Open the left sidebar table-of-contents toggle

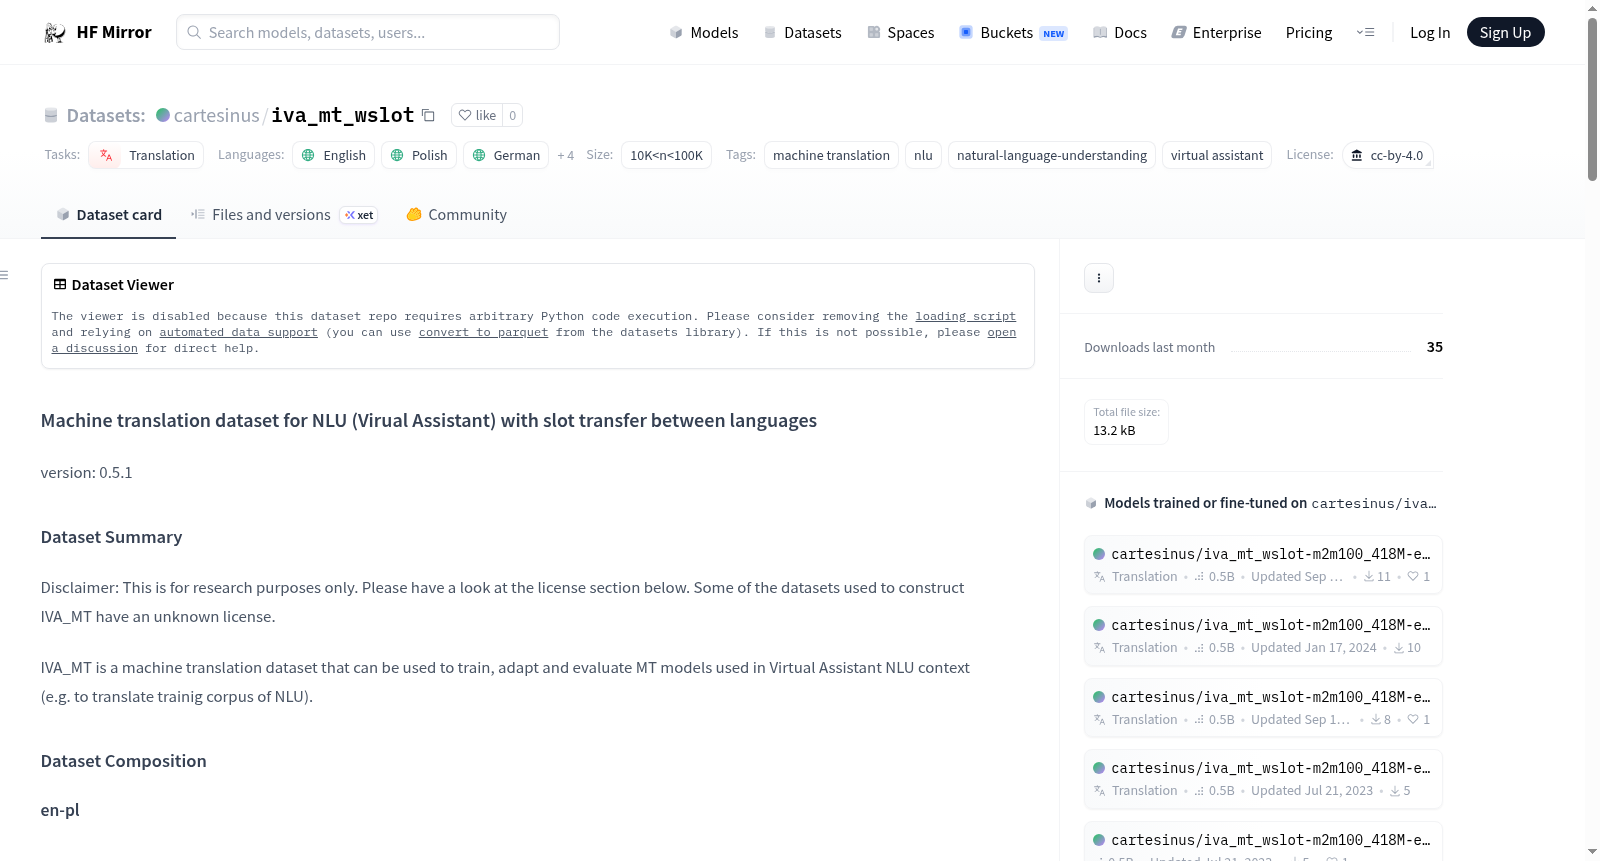pyautogui.click(x=4, y=275)
